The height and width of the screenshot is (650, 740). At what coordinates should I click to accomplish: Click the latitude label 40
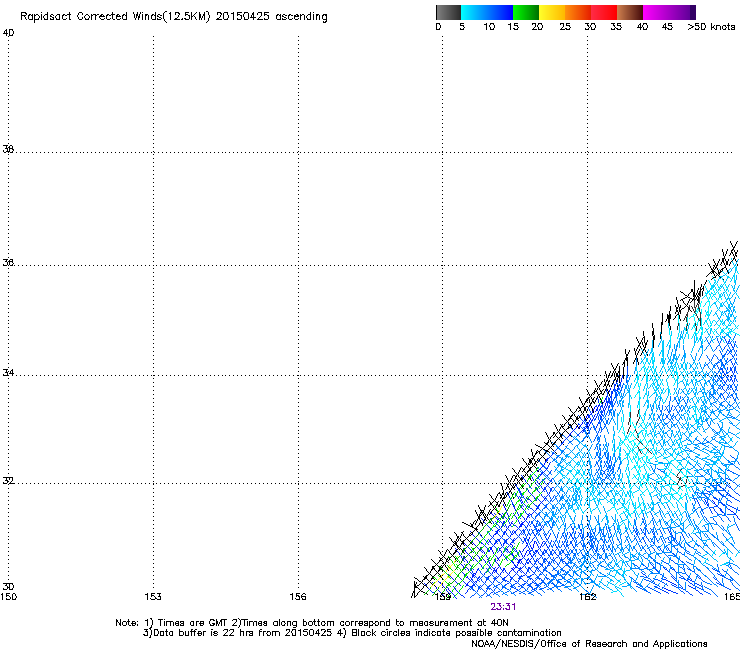8,33
